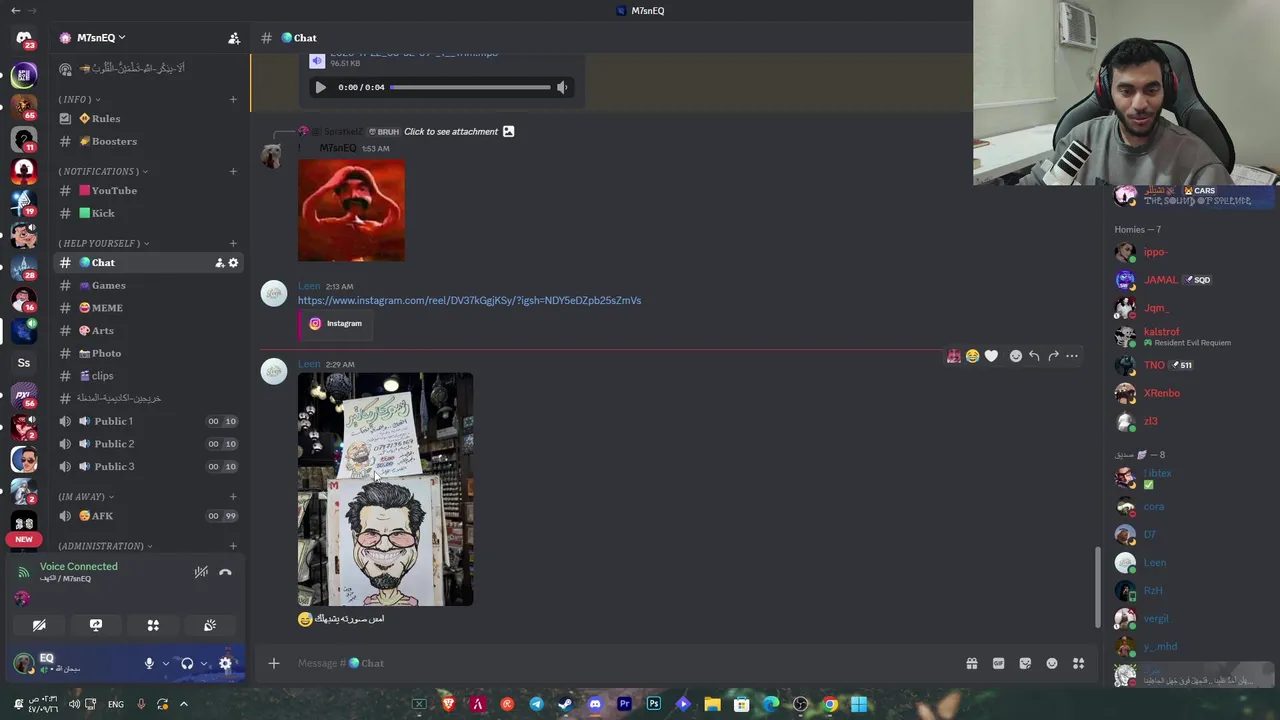Add a channel to HELP YOURSELF category
This screenshot has height=720, width=1280.
click(x=233, y=243)
